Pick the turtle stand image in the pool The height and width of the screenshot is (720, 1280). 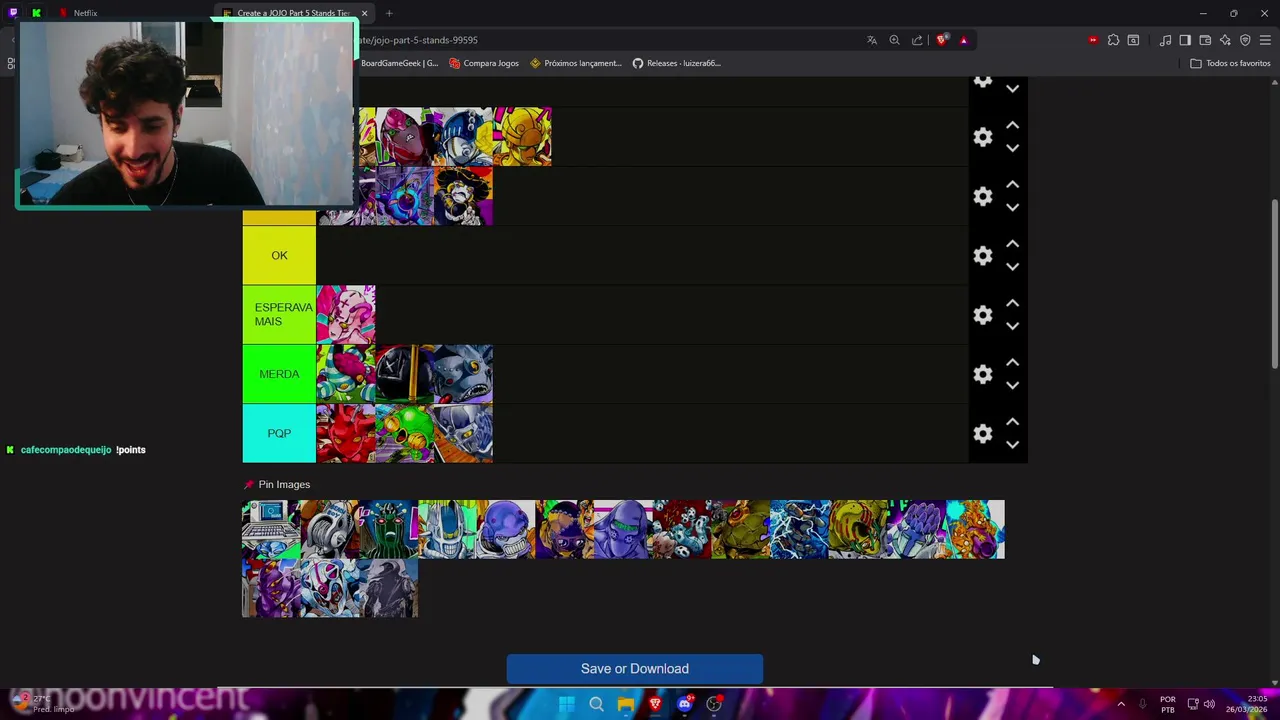pos(741,529)
